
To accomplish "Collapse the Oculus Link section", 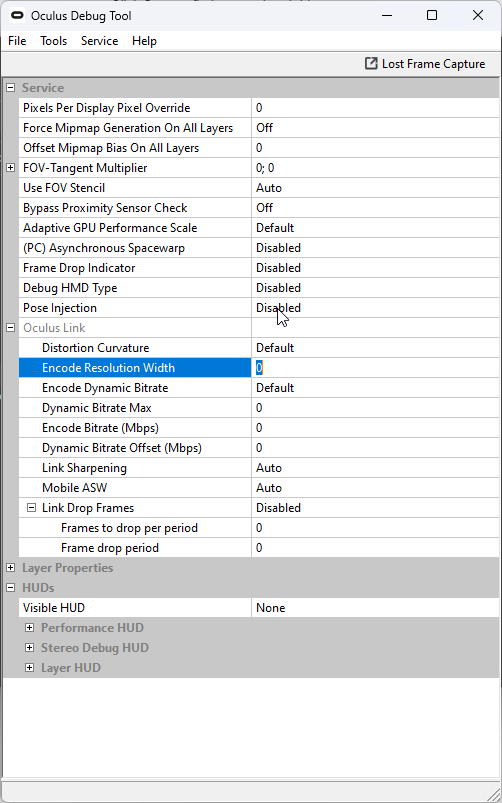I will [11, 328].
